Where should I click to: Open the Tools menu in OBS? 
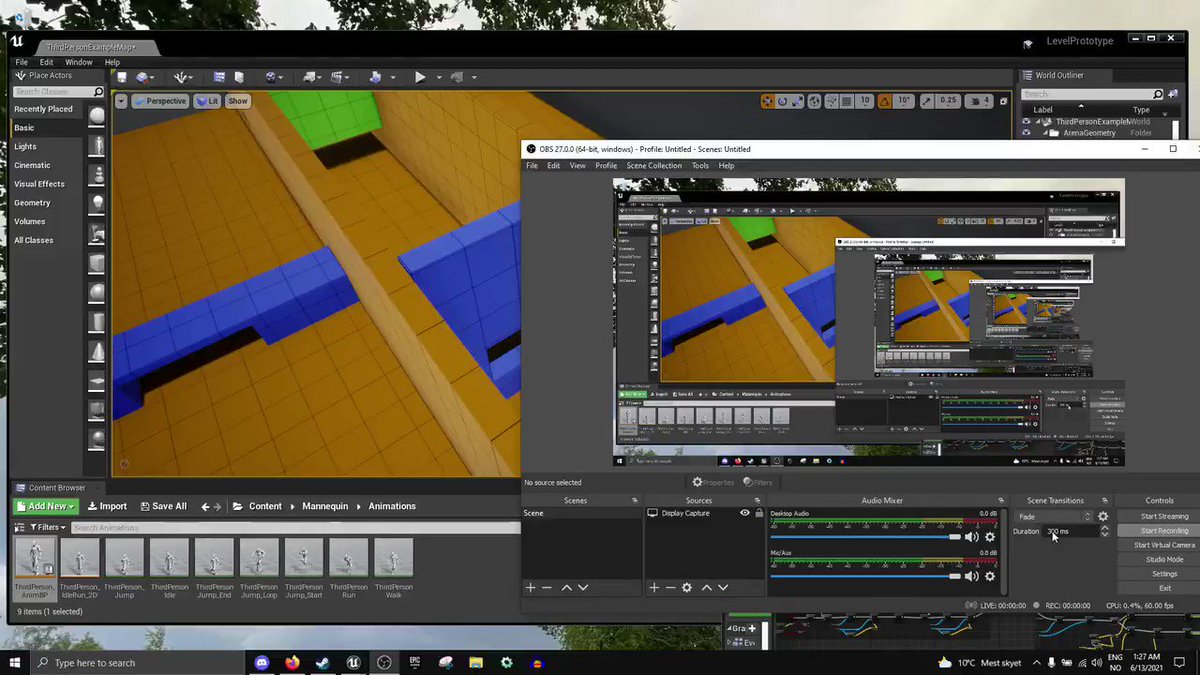point(700,165)
